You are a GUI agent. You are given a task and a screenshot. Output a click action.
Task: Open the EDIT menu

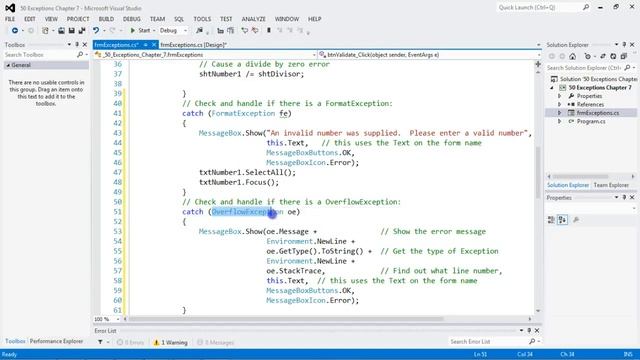(30, 19)
